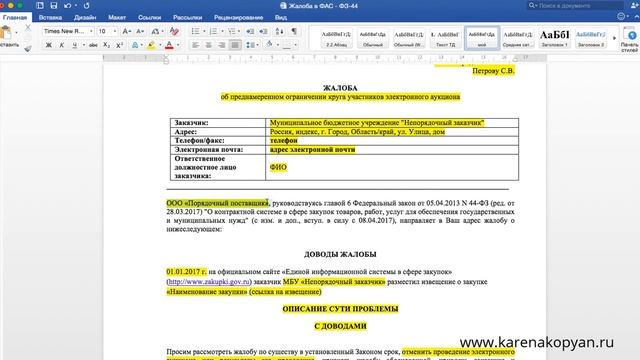Apply red font color
The height and width of the screenshot is (360, 640).
(x=169, y=45)
